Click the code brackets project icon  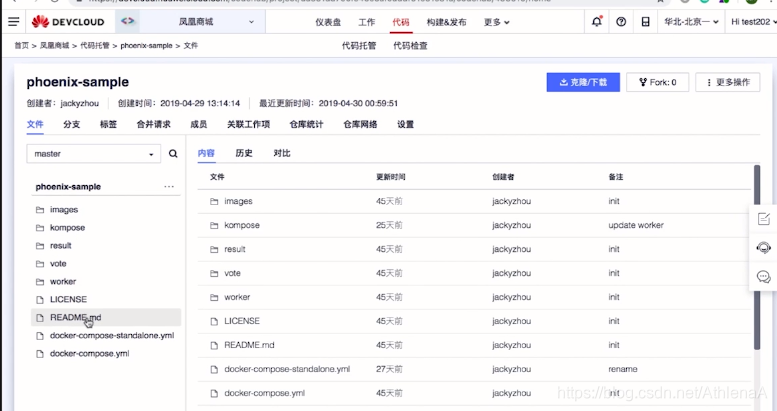click(127, 21)
